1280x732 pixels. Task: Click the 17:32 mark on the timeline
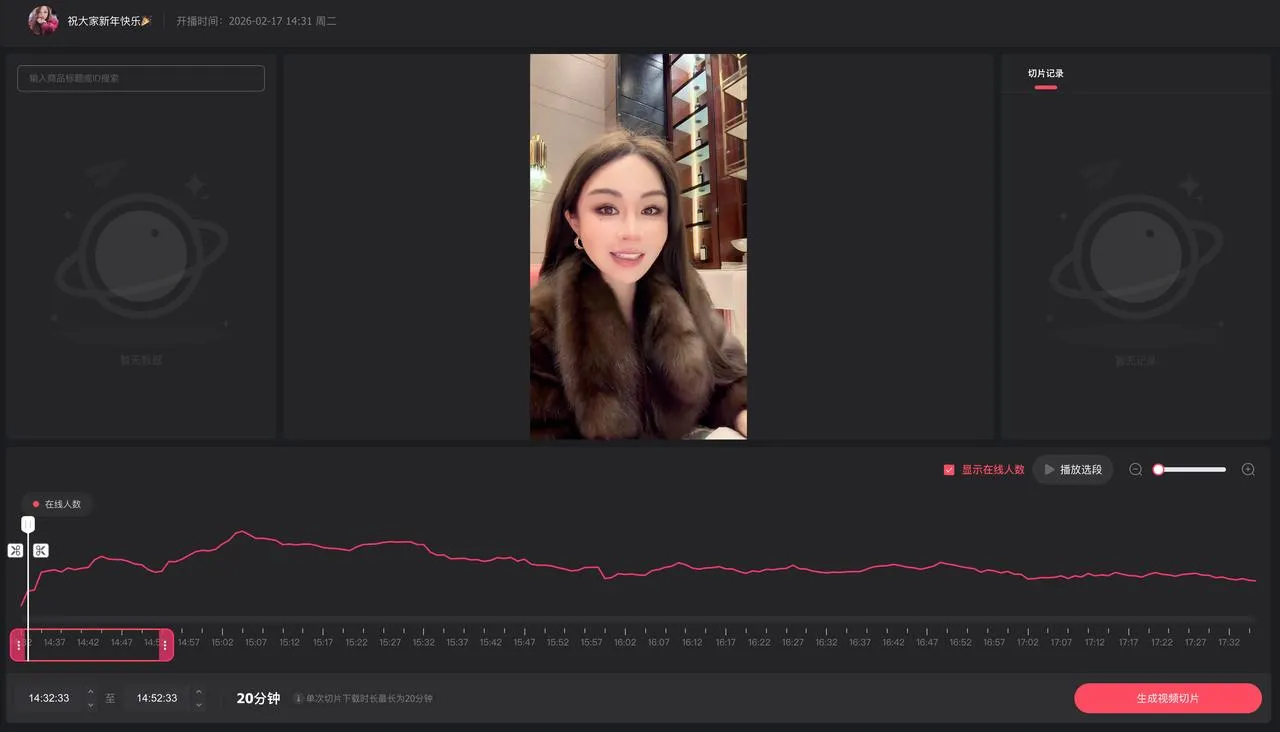[1229, 642]
